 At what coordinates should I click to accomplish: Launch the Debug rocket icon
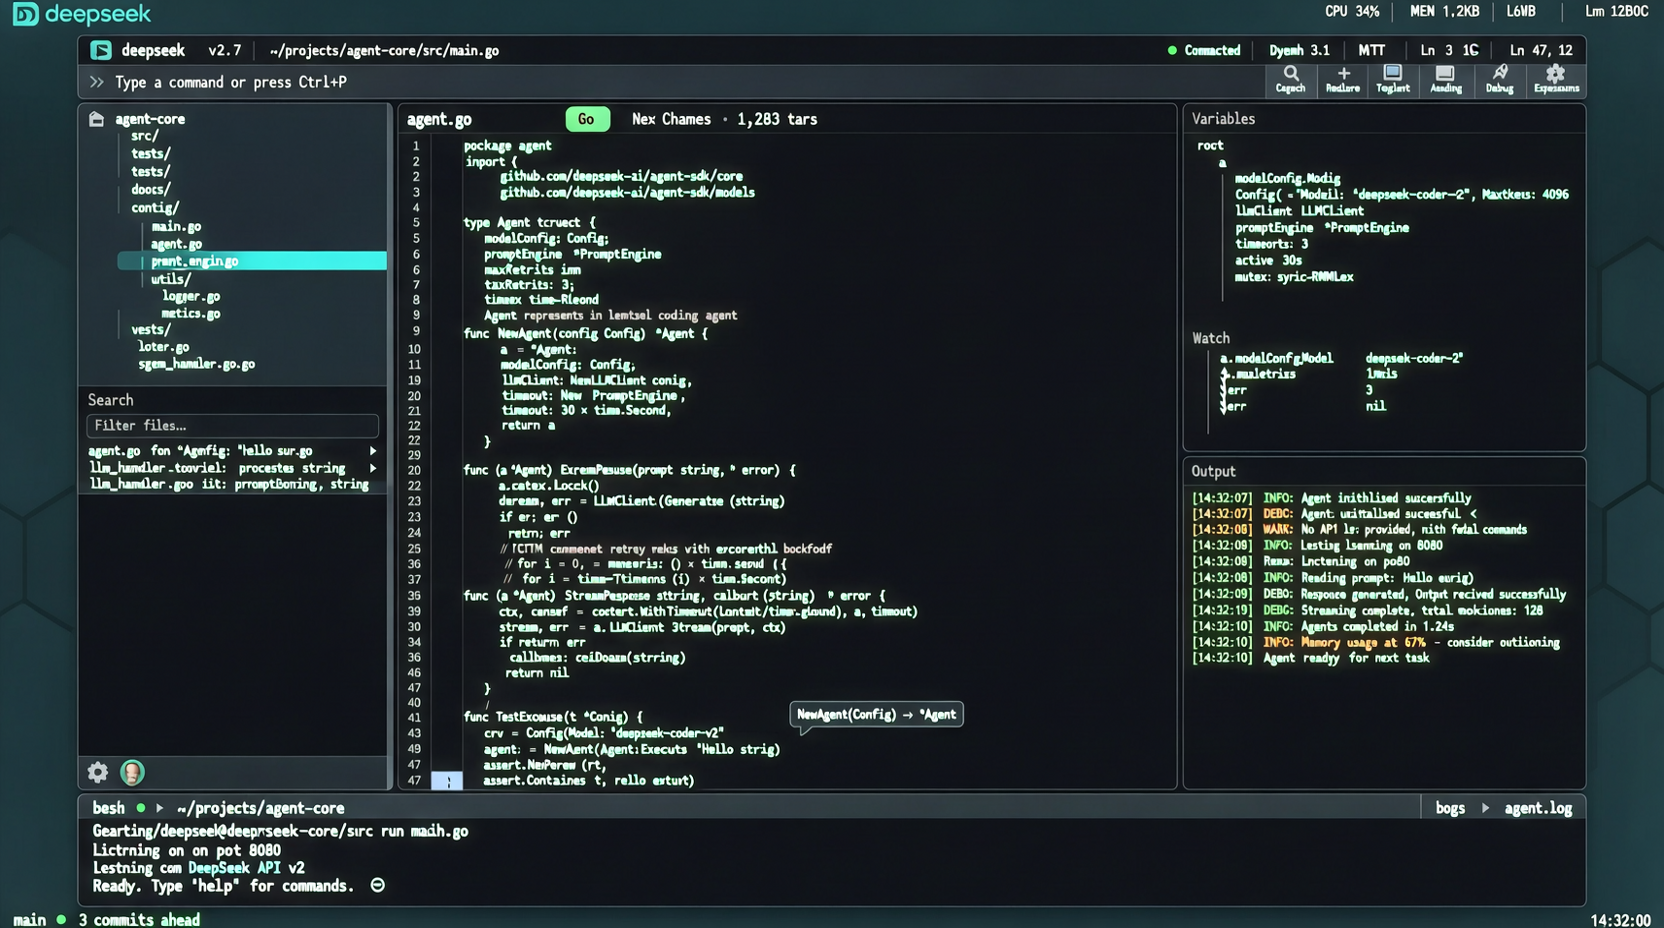click(1499, 73)
